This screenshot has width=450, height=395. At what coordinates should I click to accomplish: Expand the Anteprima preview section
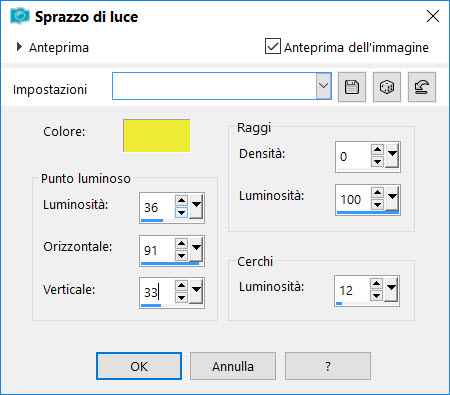pos(19,47)
